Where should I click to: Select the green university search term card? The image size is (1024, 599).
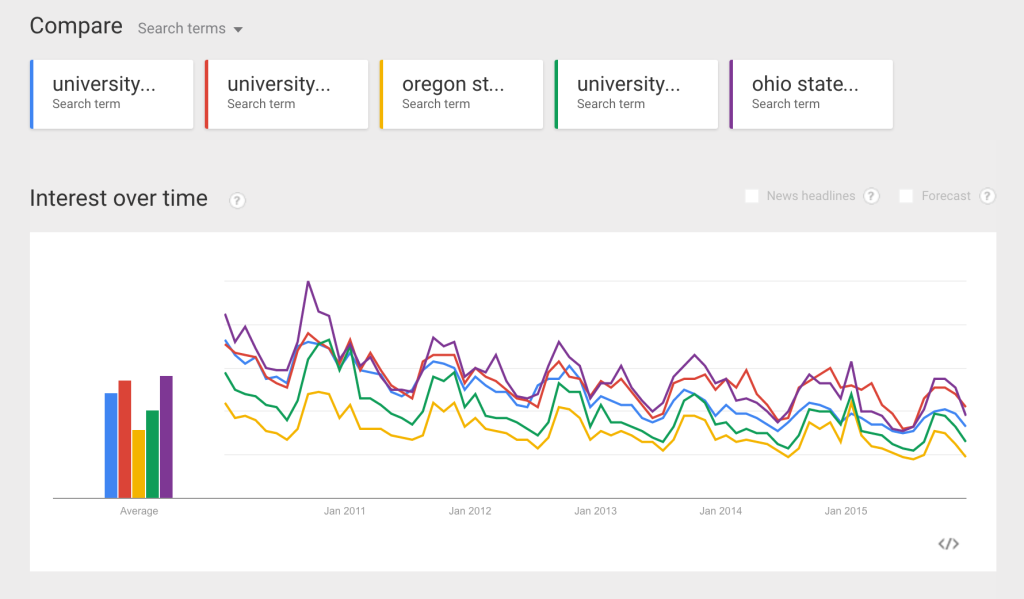point(637,94)
